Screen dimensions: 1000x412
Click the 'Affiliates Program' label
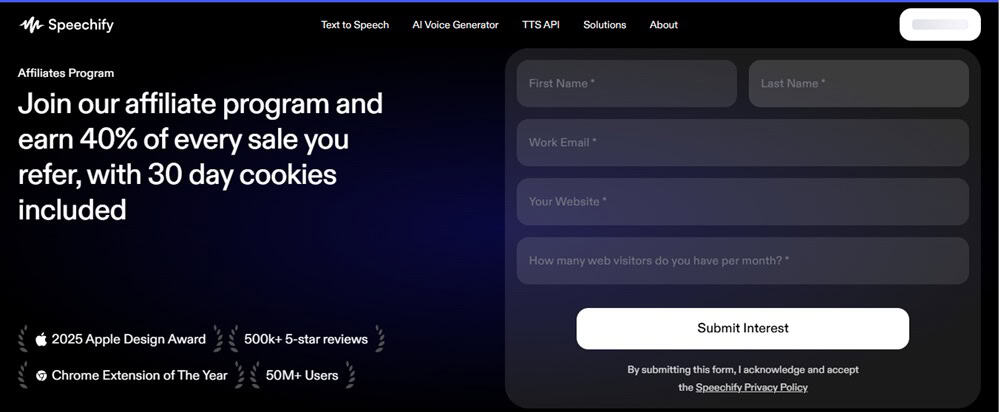[x=66, y=73]
